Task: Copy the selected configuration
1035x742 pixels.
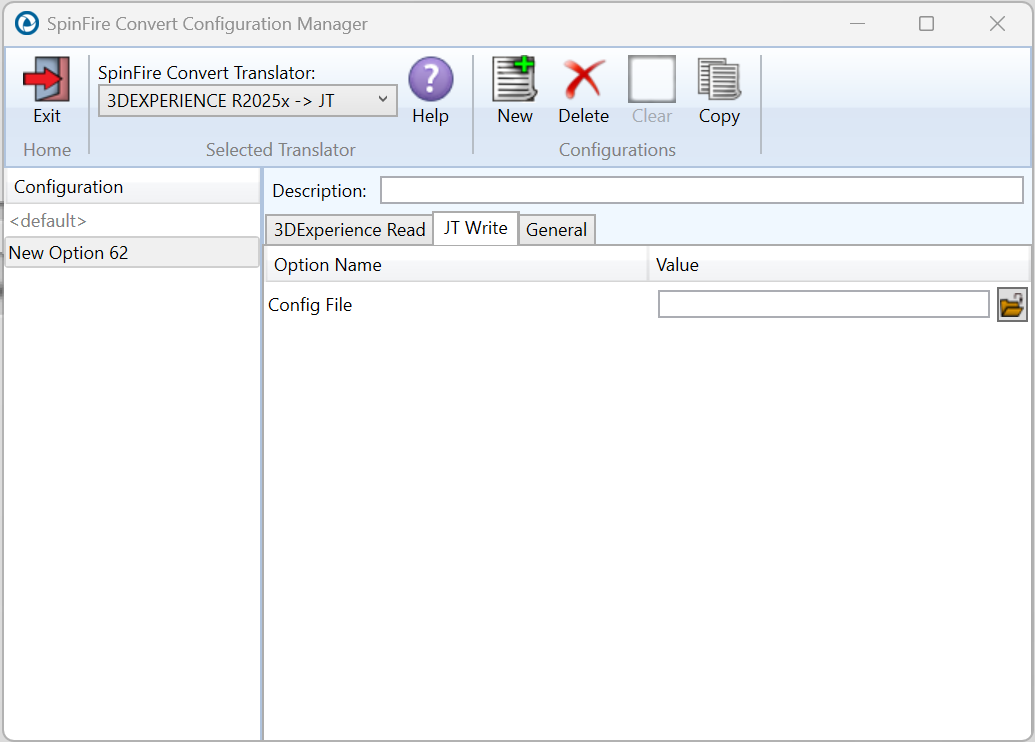Action: (719, 79)
